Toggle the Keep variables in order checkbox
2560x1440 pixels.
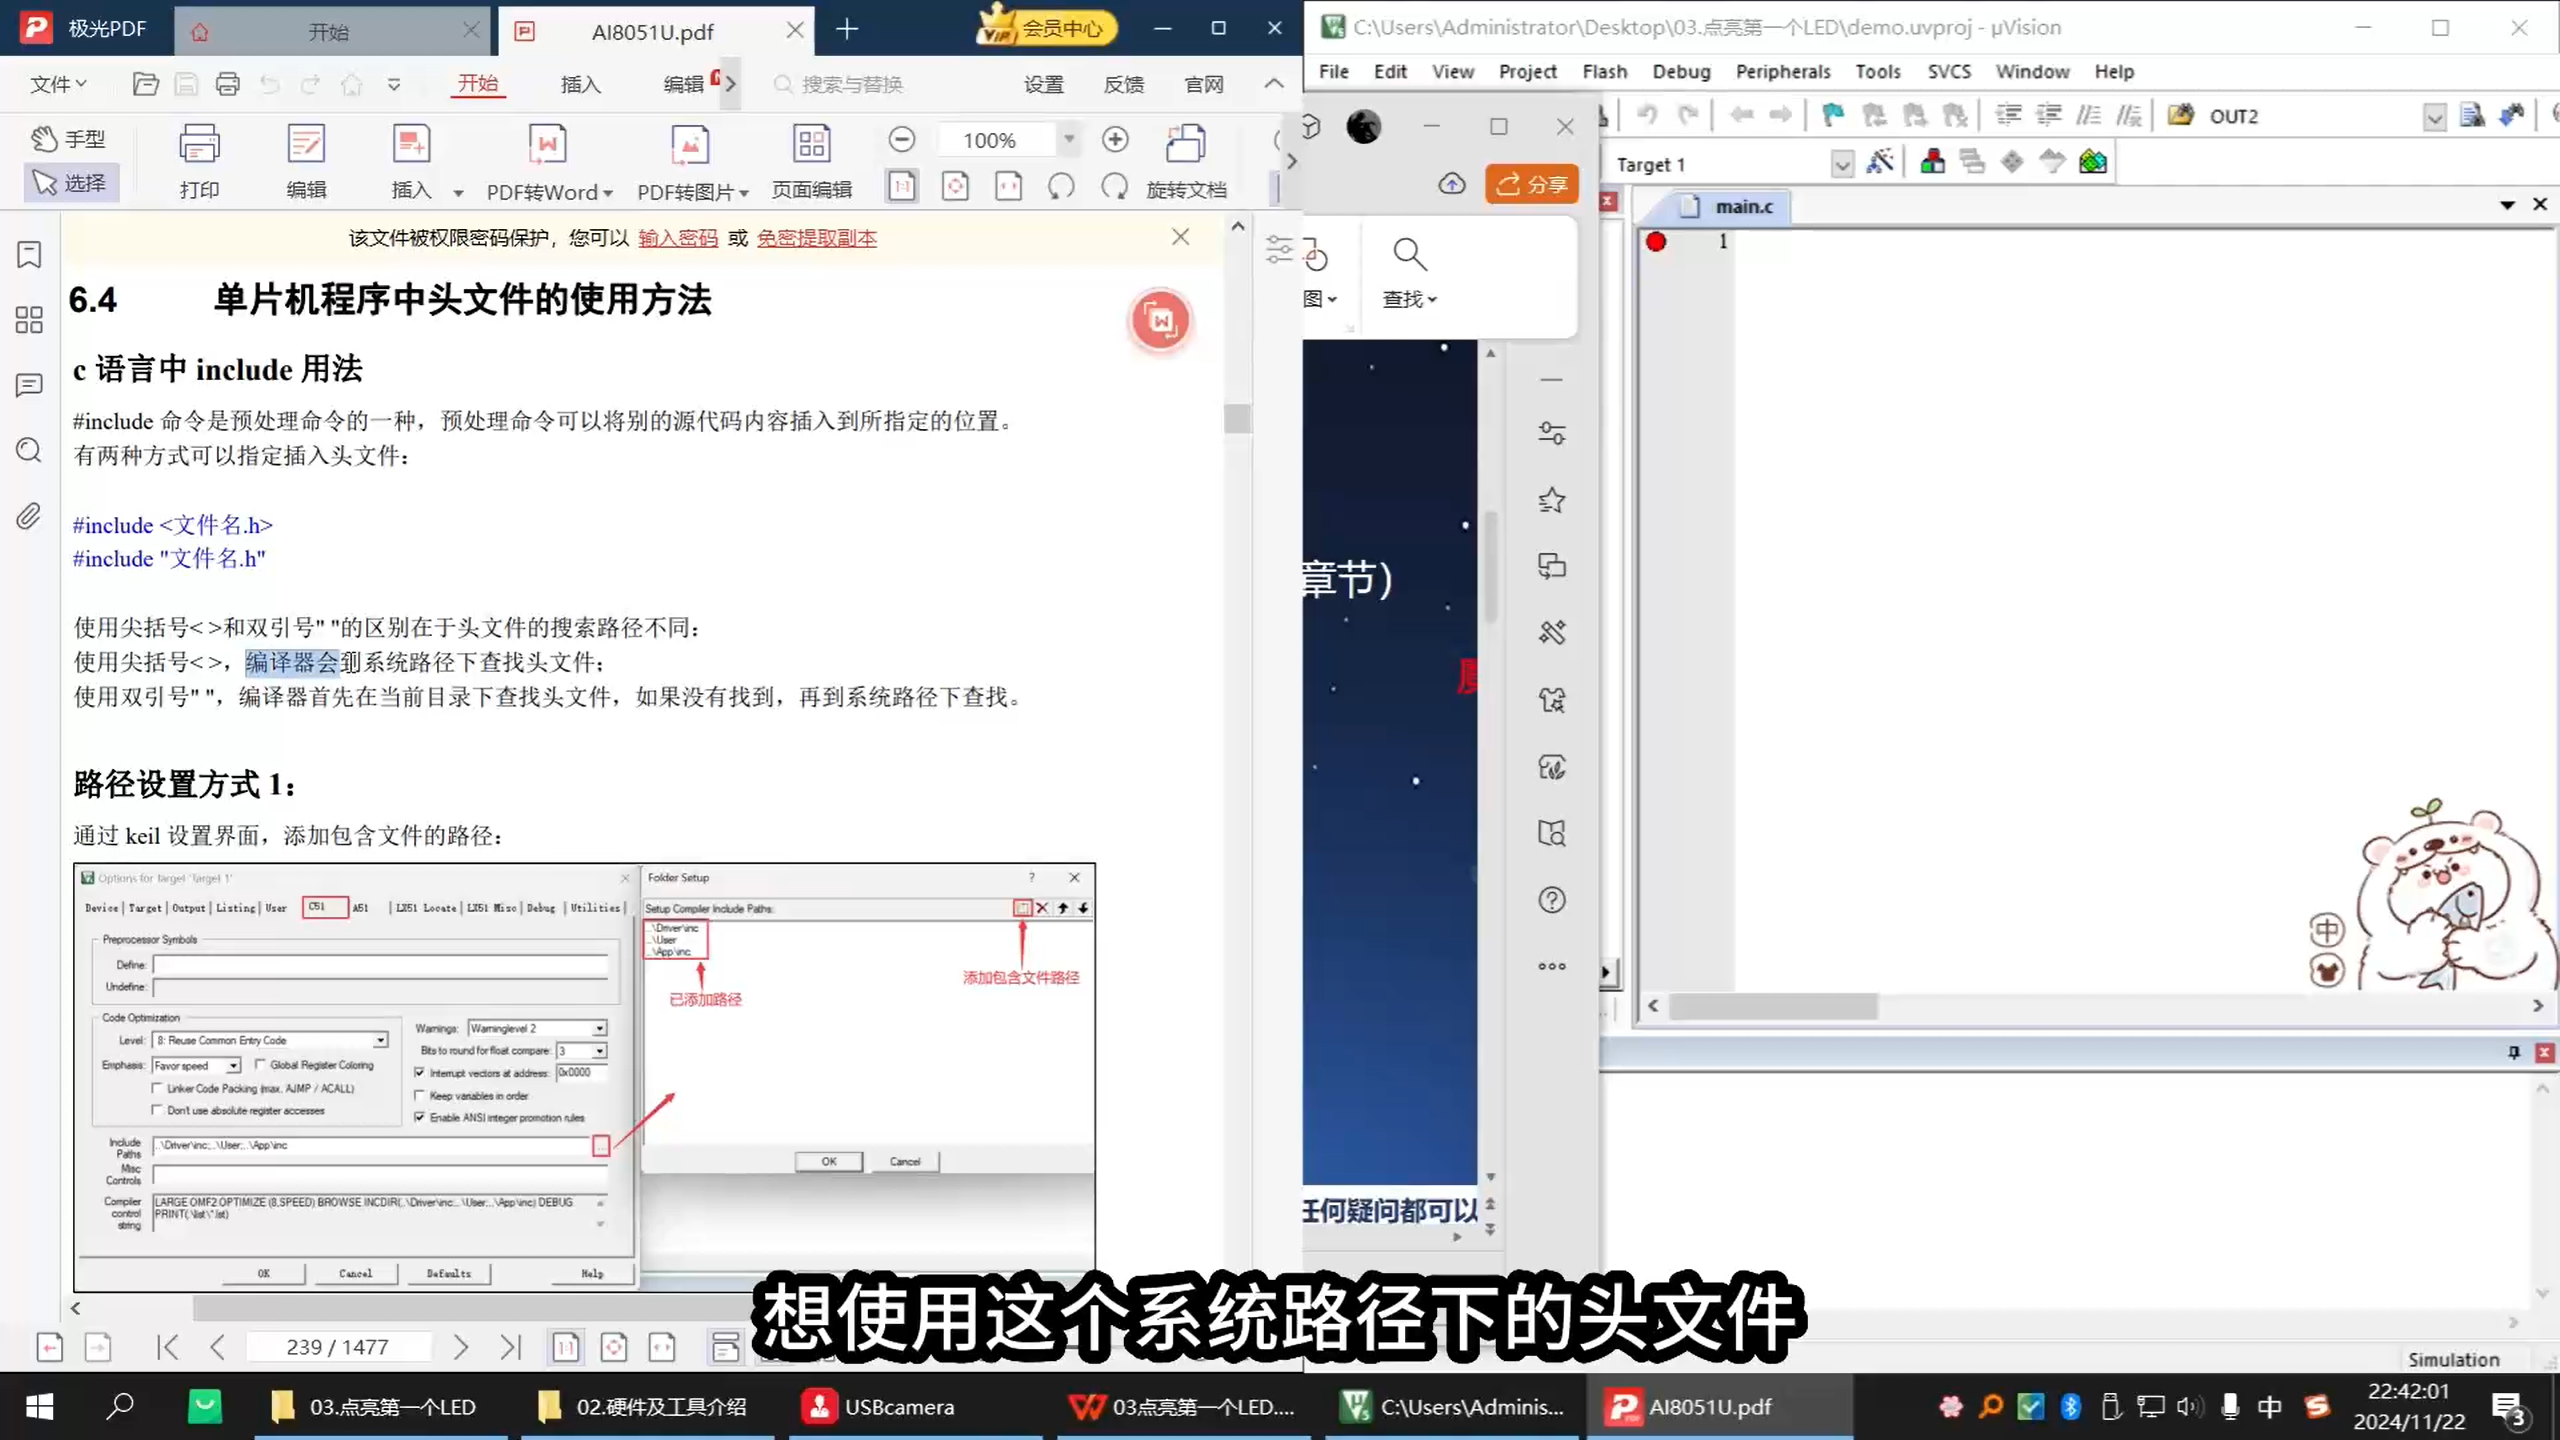pos(421,1095)
